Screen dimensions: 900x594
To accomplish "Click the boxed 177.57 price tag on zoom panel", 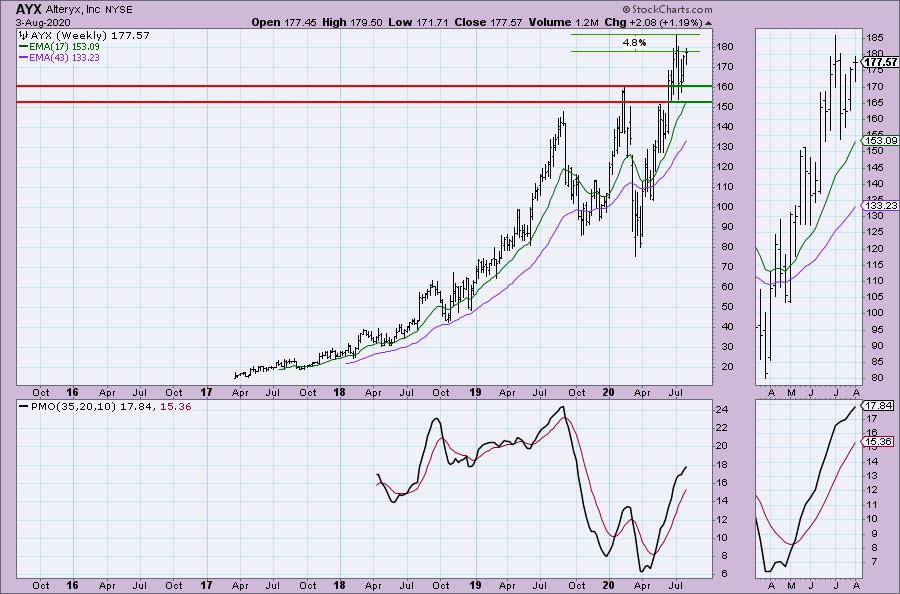I will [x=880, y=62].
